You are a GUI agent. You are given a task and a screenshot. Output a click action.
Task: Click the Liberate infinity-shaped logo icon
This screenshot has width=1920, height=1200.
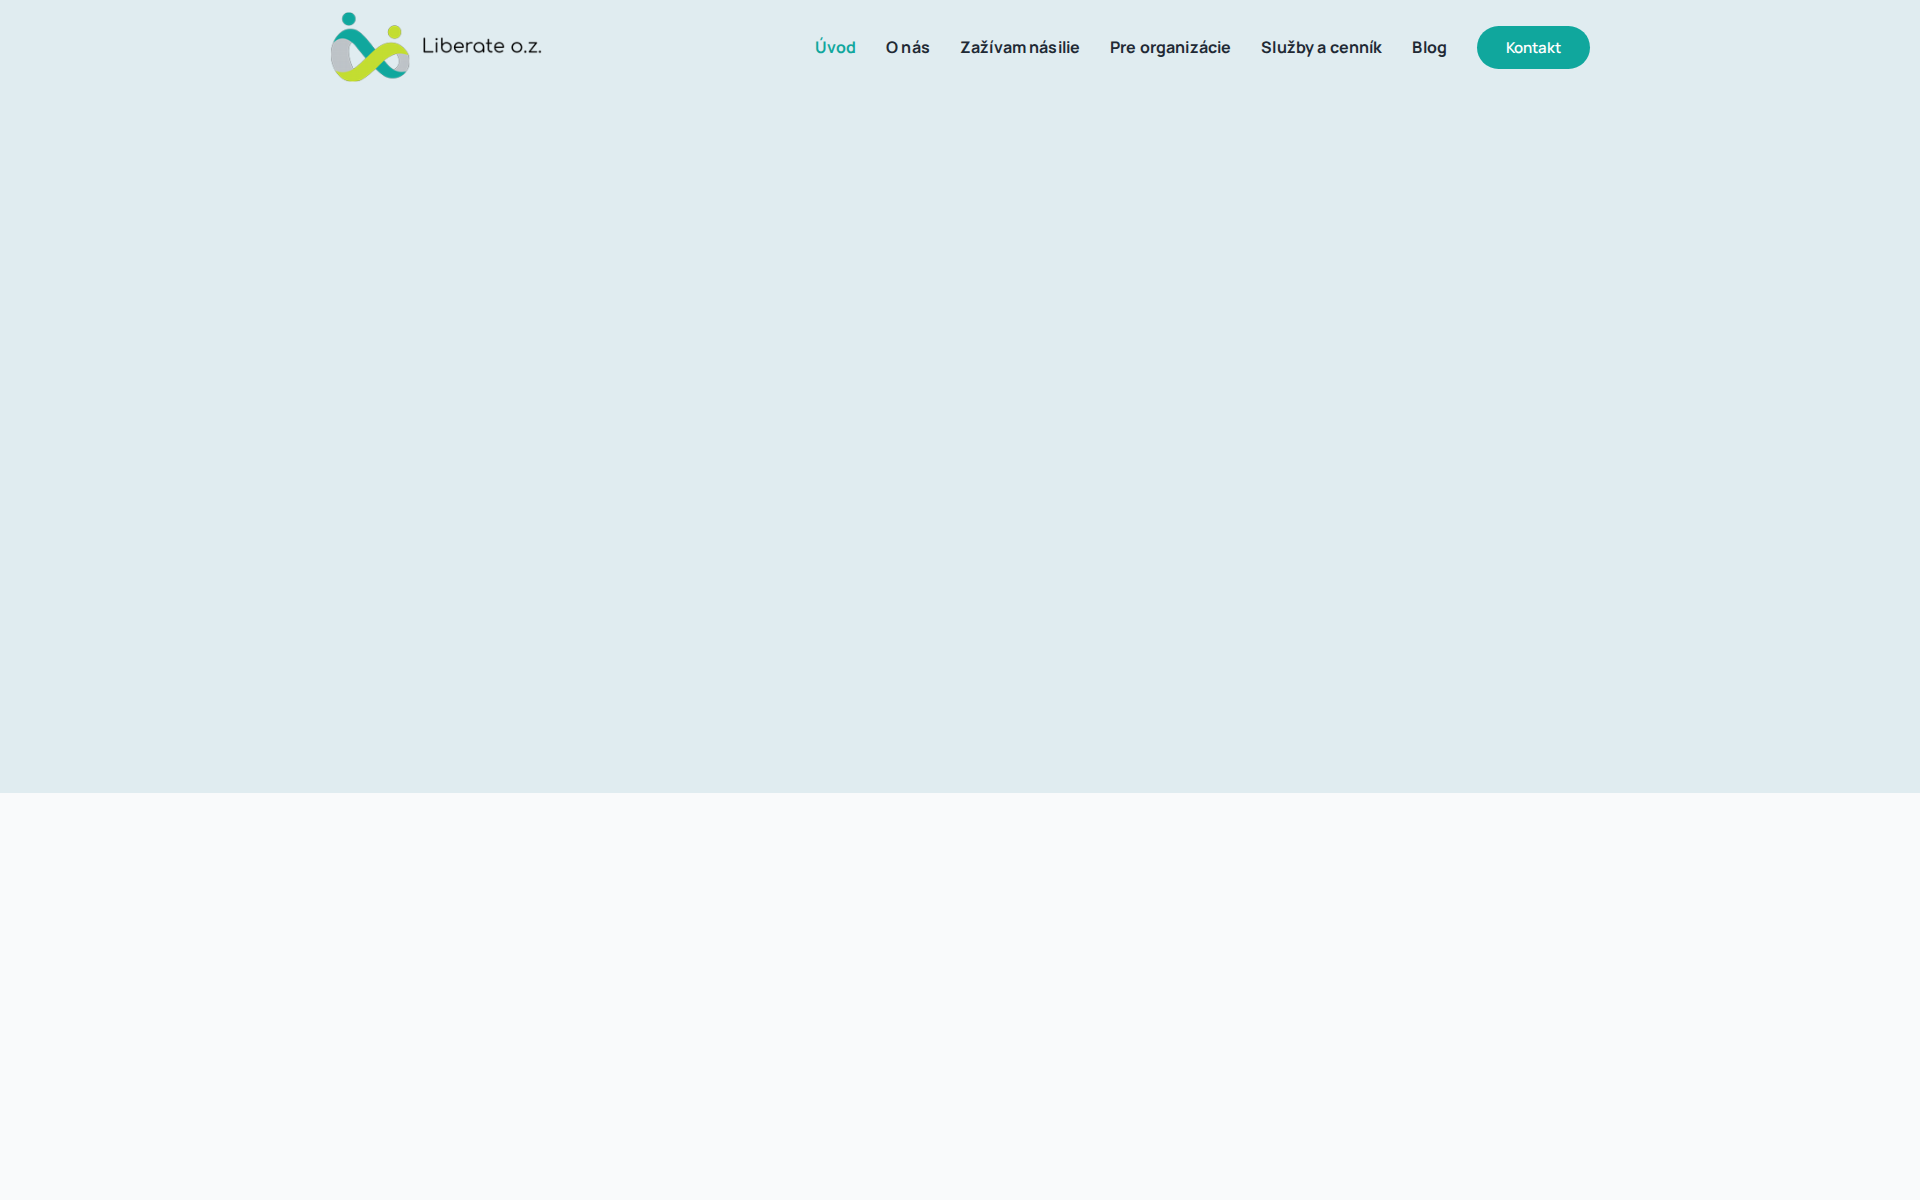click(x=370, y=48)
